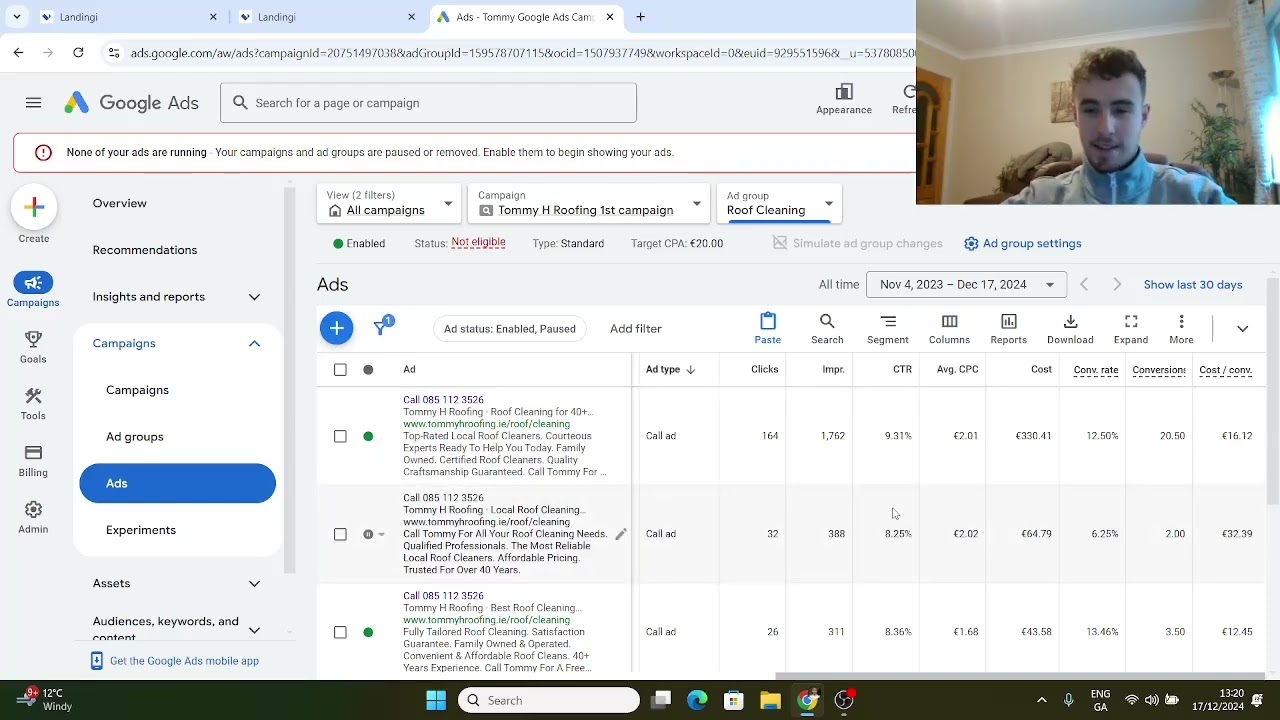Open the main hamburger menu

[33, 103]
